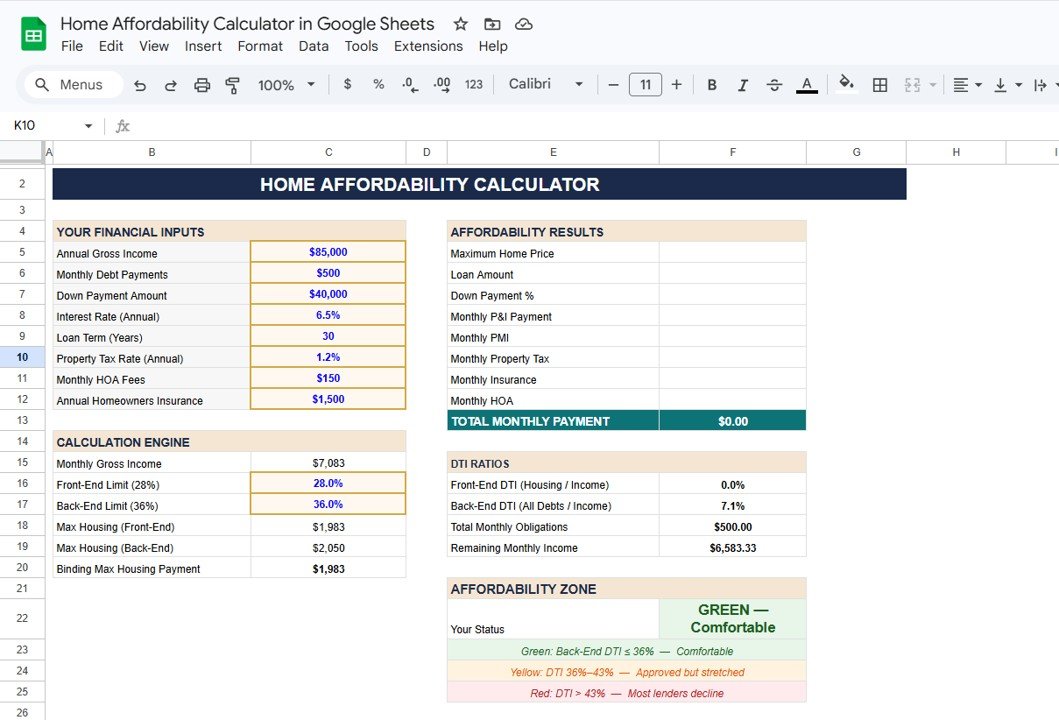Click the paint format tool
The height and width of the screenshot is (720, 1059).
tap(232, 85)
